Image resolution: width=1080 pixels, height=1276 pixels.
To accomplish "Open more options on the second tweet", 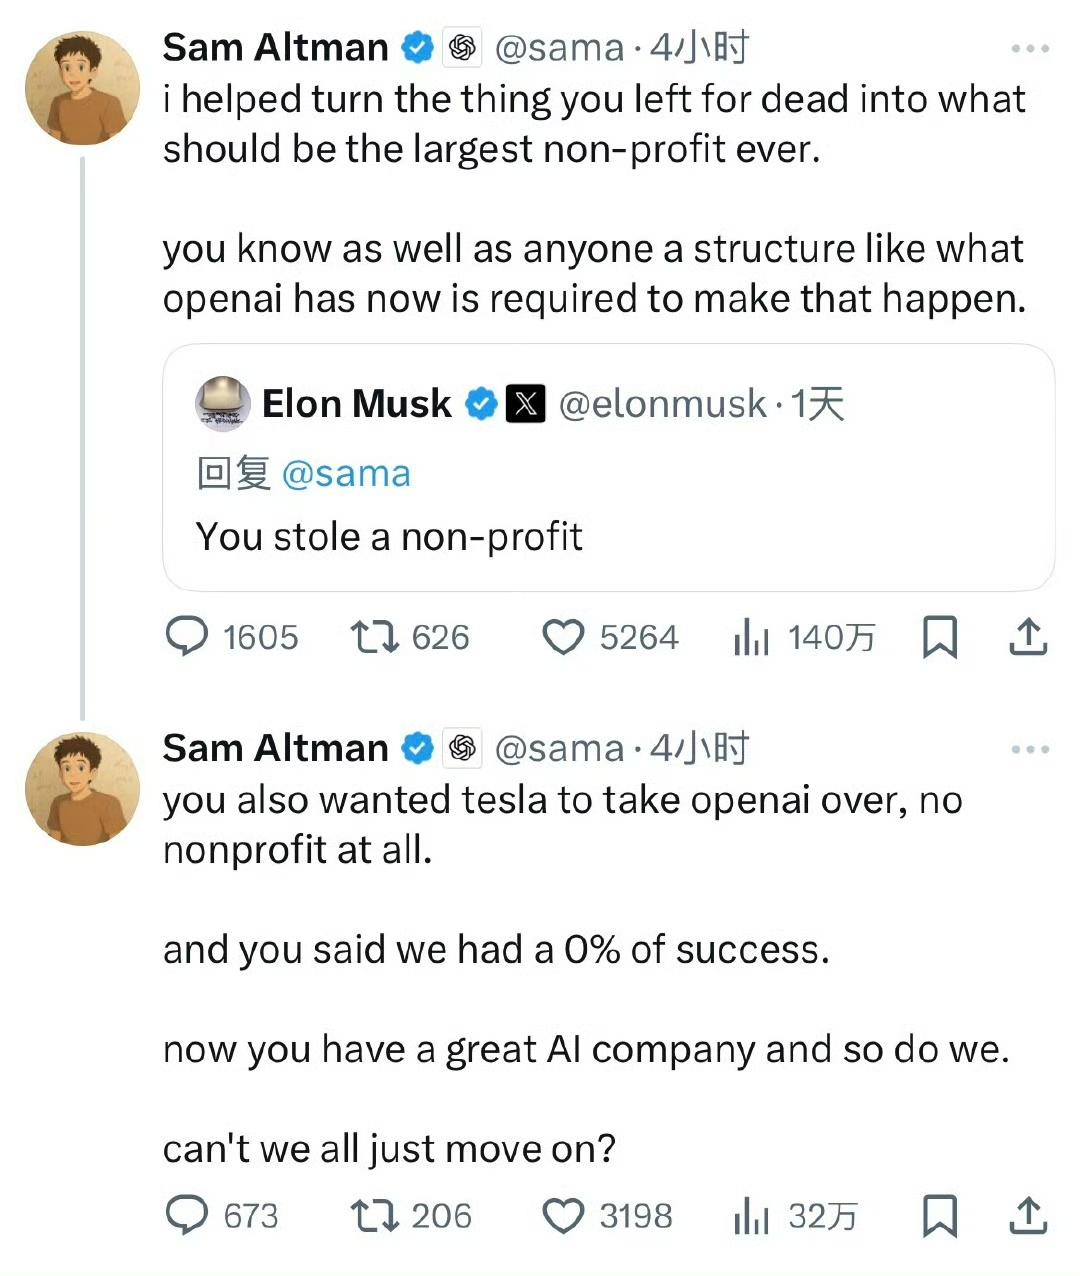I will click(1030, 749).
